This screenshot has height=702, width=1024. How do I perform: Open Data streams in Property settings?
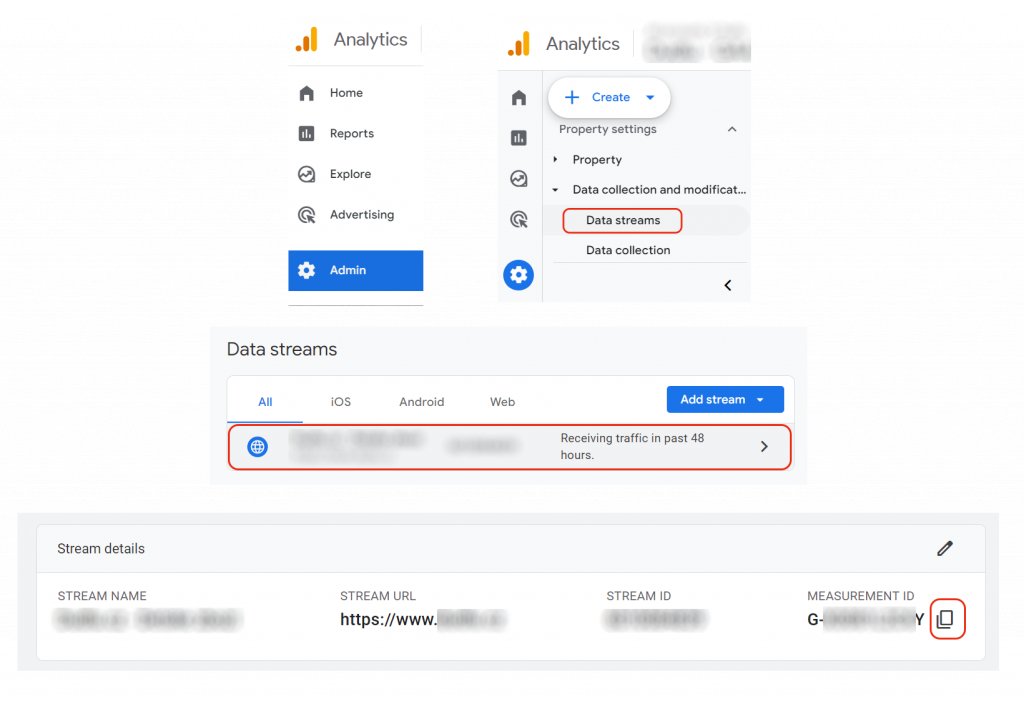point(622,220)
